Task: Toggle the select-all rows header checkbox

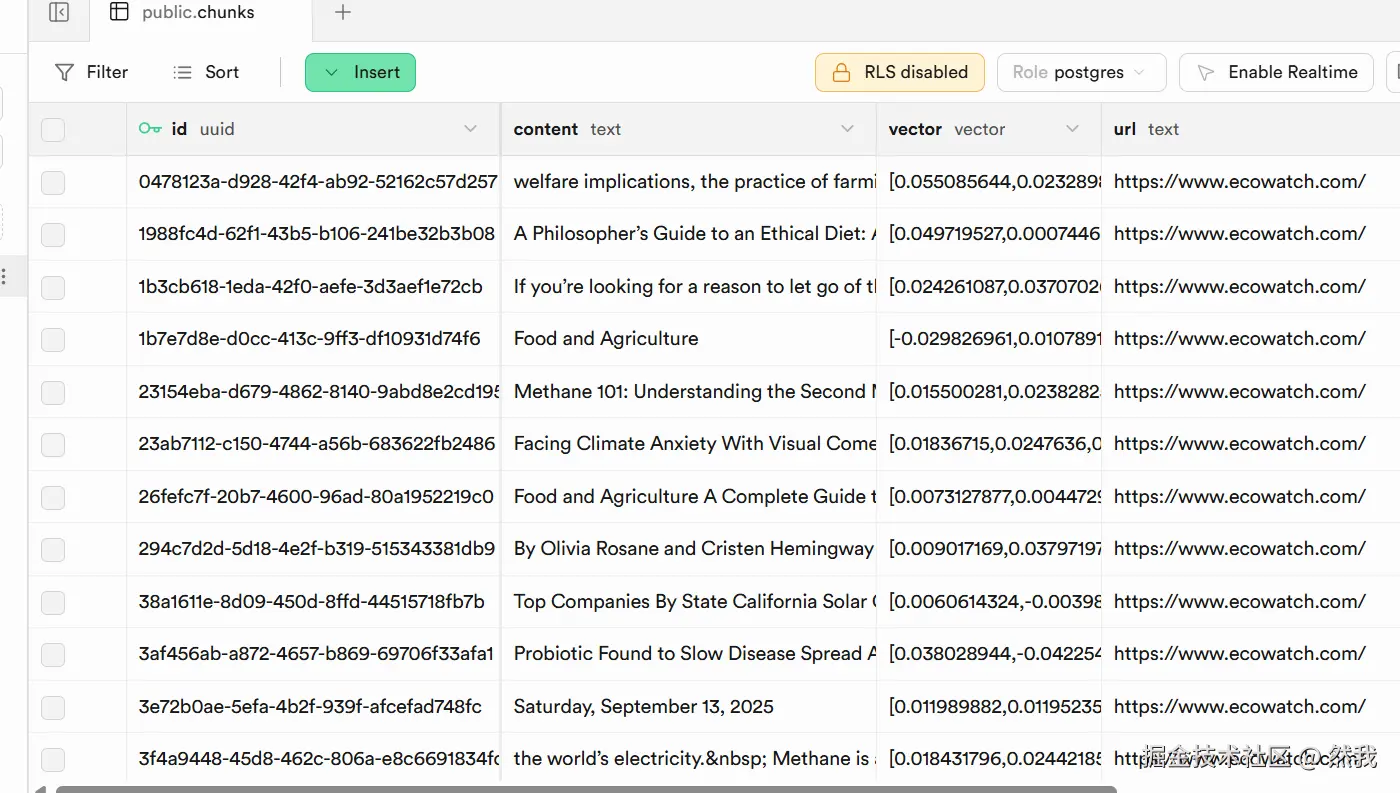Action: (x=53, y=130)
